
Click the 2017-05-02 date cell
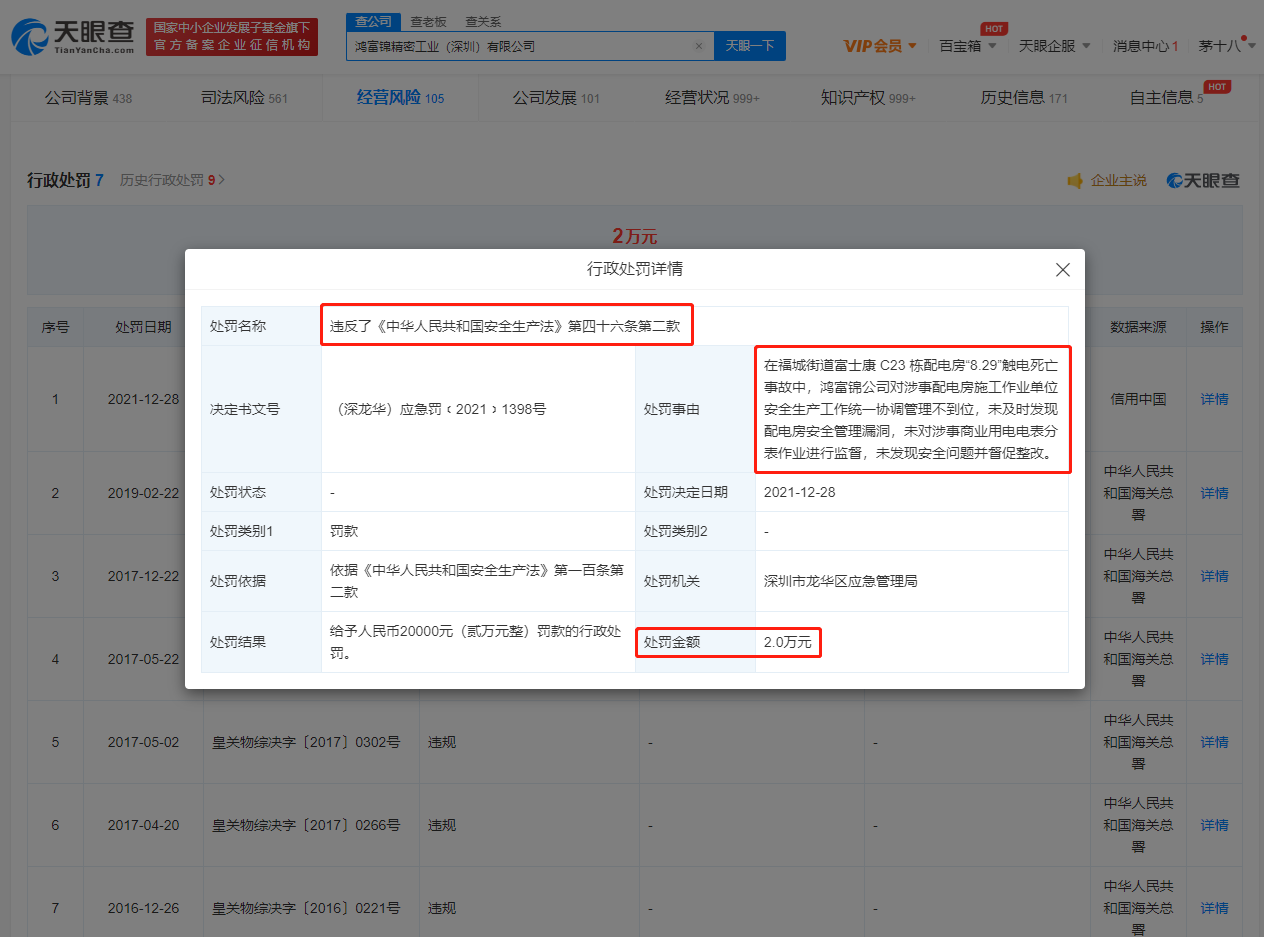(x=143, y=742)
